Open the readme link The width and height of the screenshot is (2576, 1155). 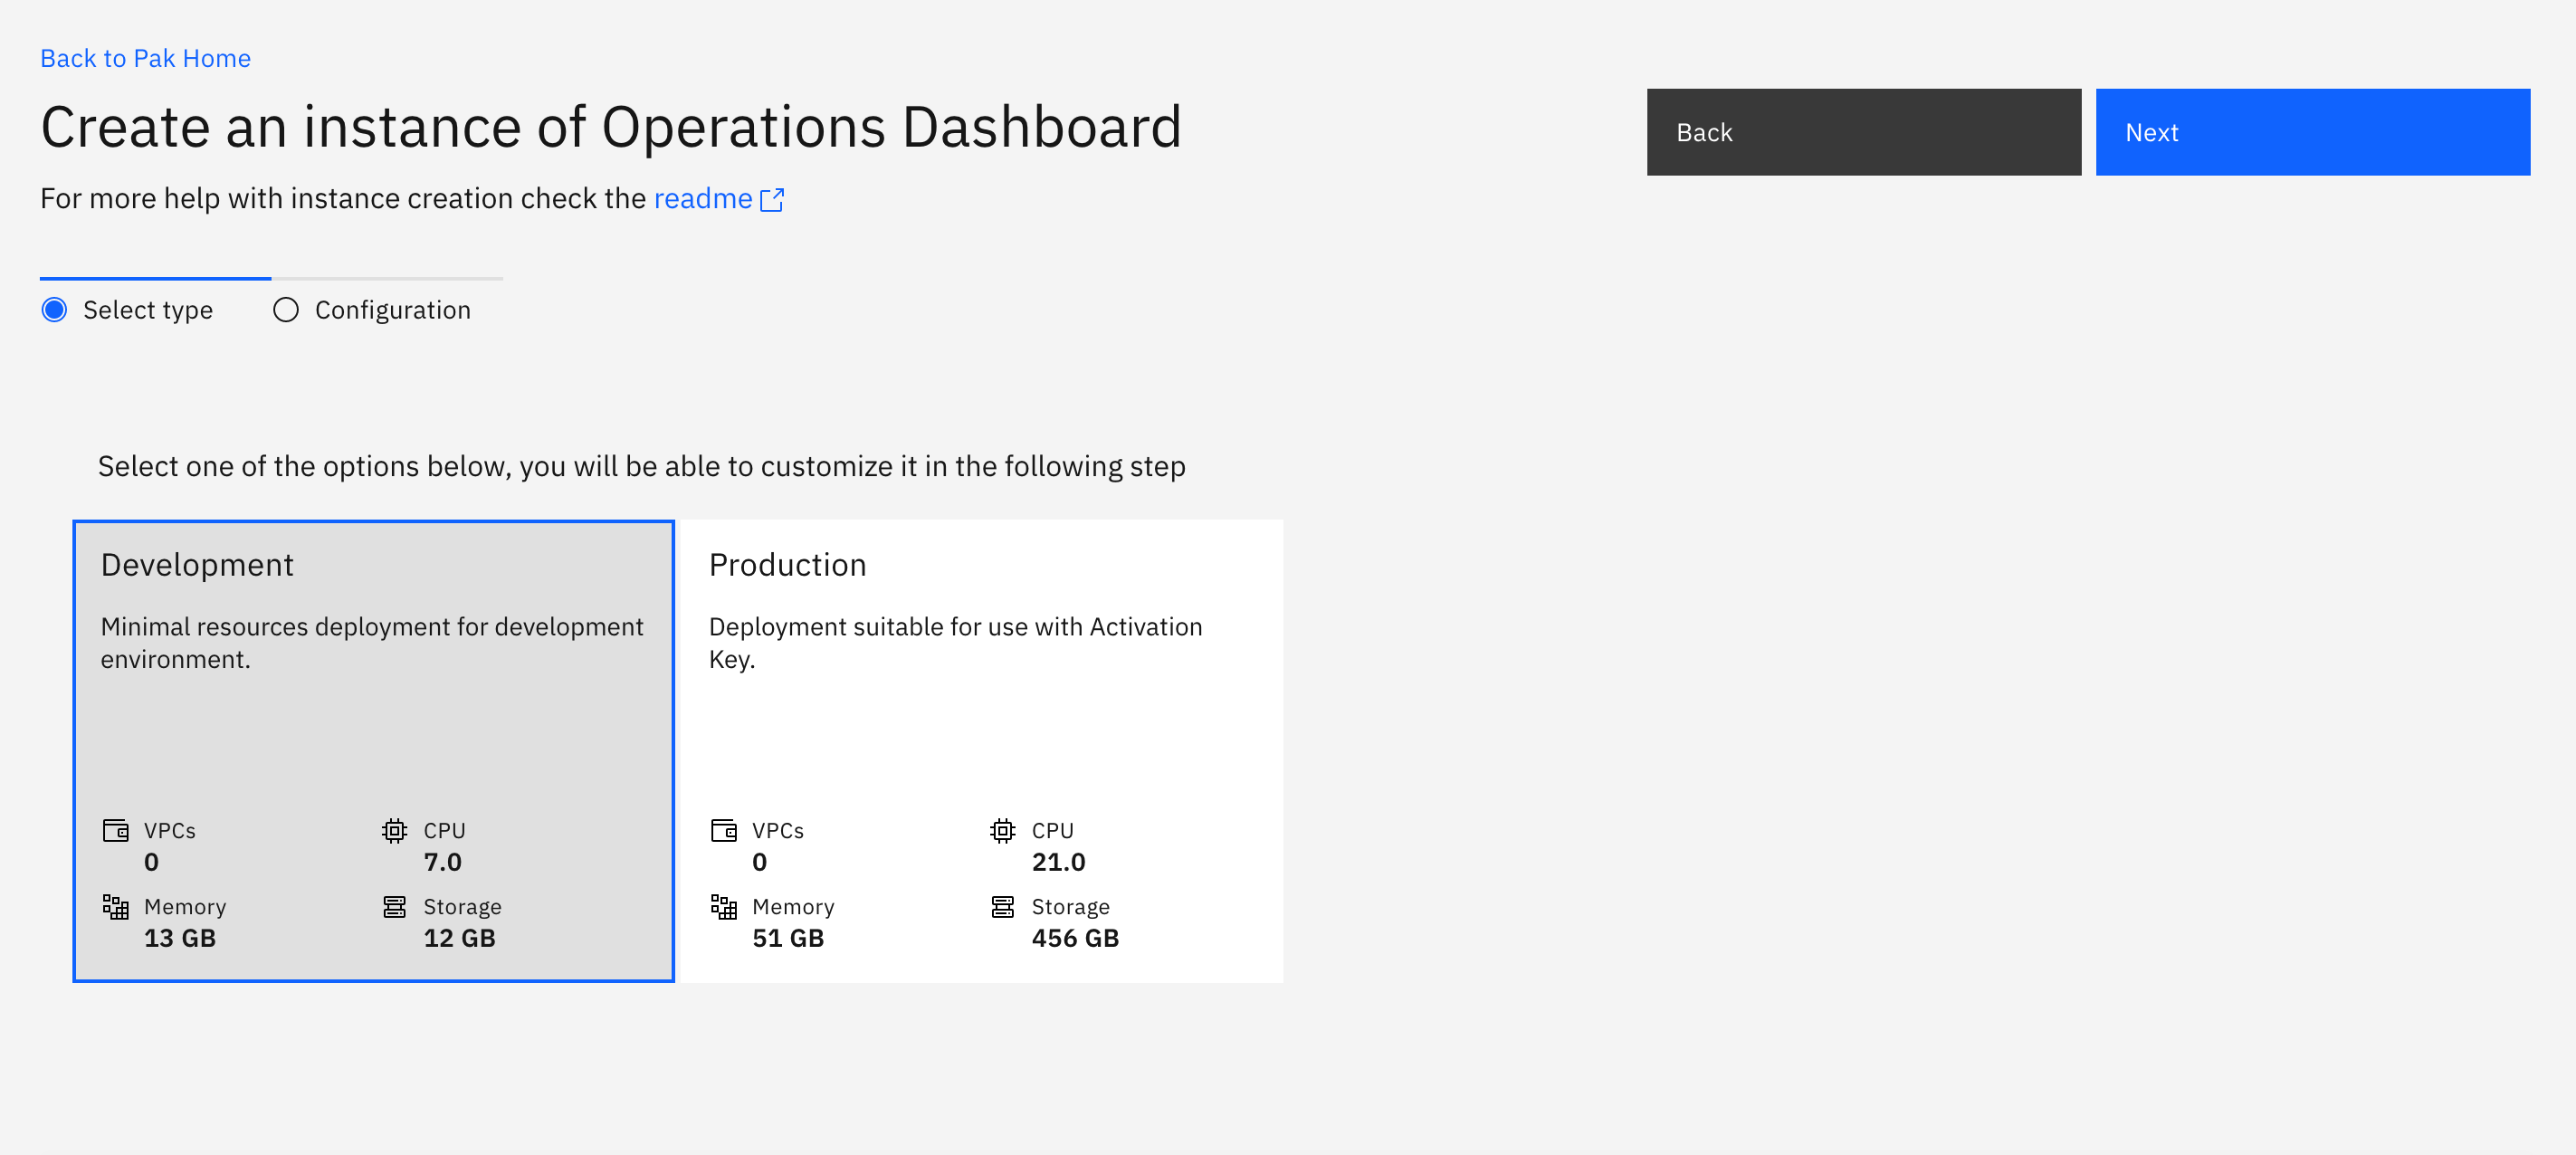[x=702, y=198]
